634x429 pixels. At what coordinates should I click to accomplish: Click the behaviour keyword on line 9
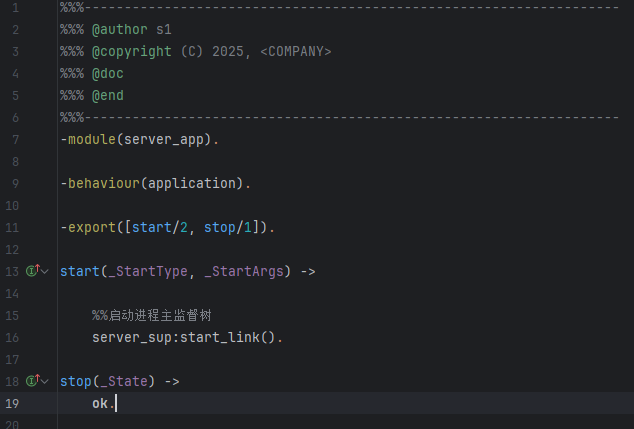[104, 184]
